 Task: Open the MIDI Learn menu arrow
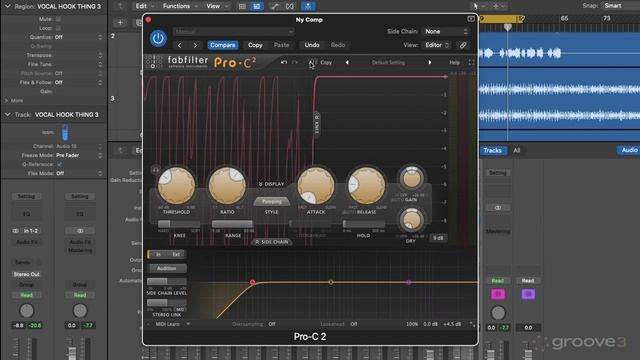pos(188,324)
